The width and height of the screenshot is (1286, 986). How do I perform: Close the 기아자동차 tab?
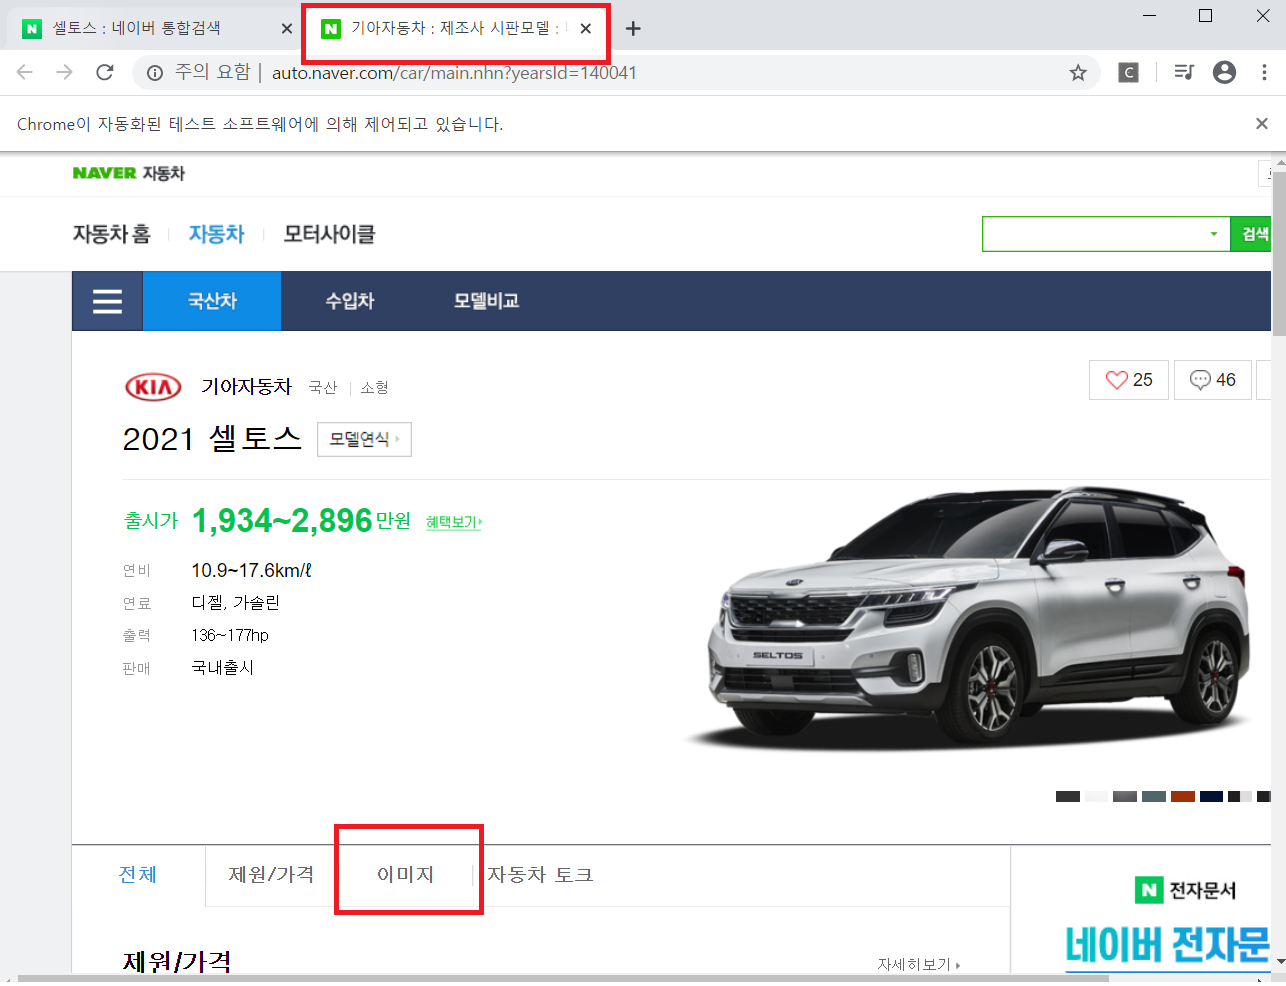pos(585,29)
